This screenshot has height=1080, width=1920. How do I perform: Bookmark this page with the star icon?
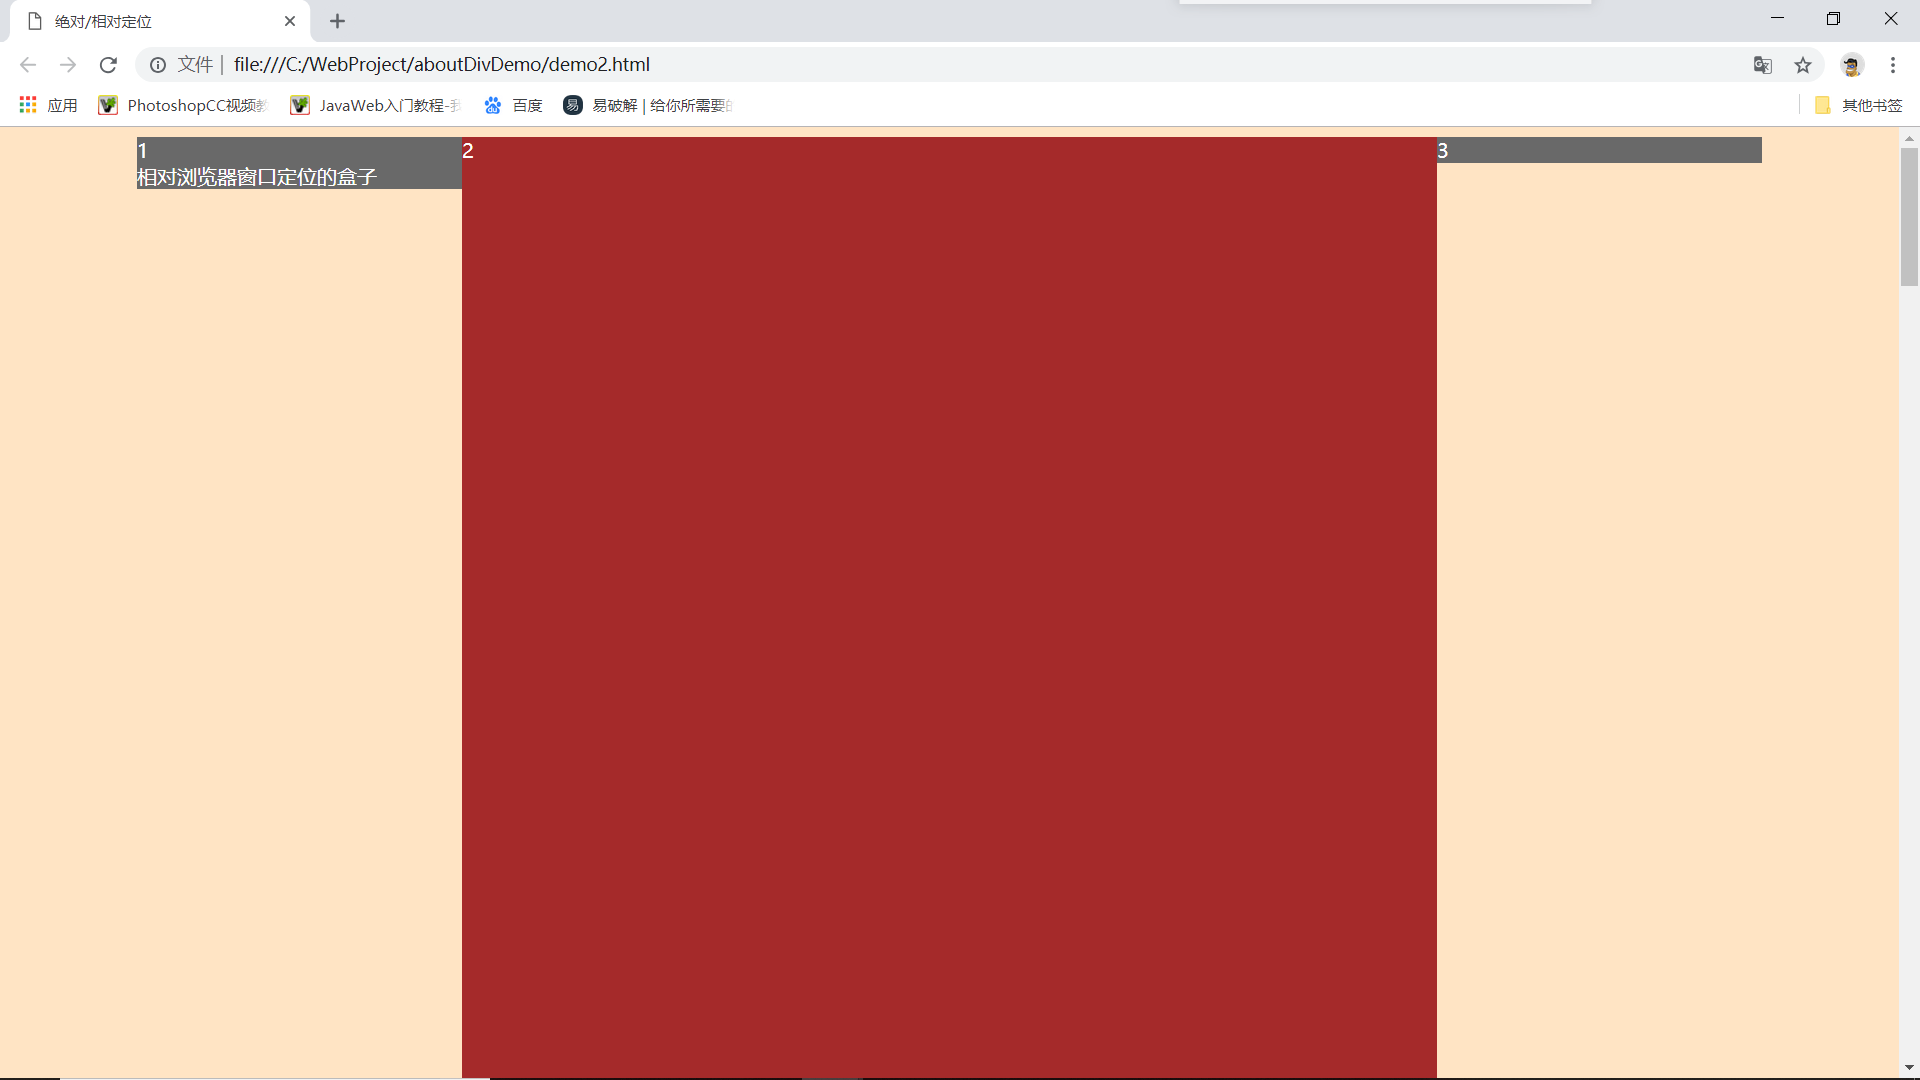[1802, 65]
